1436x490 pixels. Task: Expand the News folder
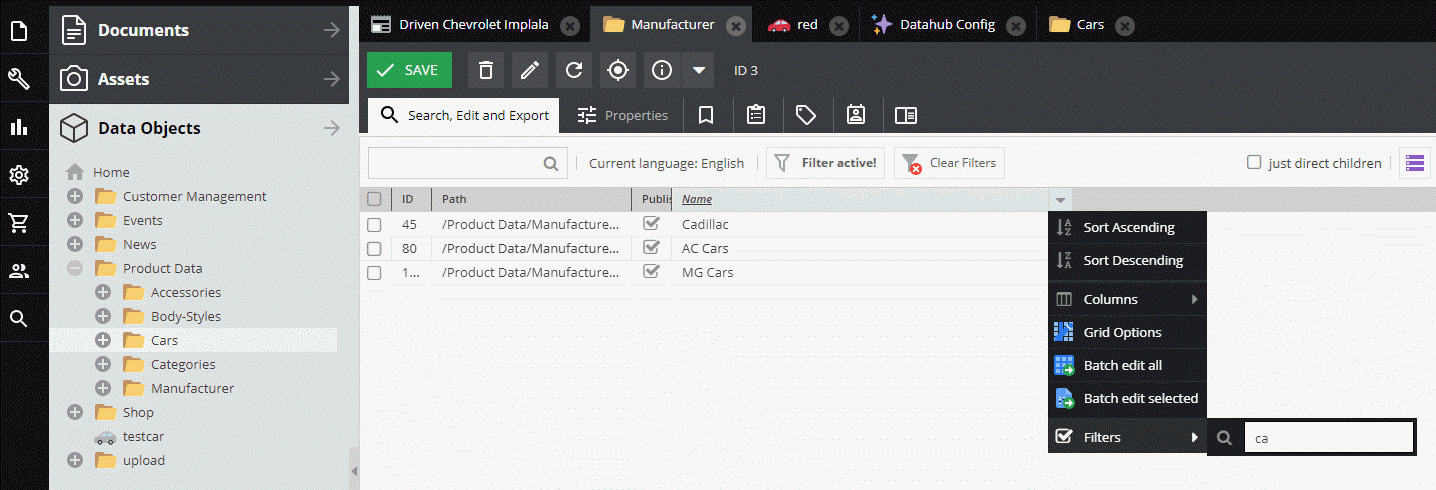(x=75, y=244)
